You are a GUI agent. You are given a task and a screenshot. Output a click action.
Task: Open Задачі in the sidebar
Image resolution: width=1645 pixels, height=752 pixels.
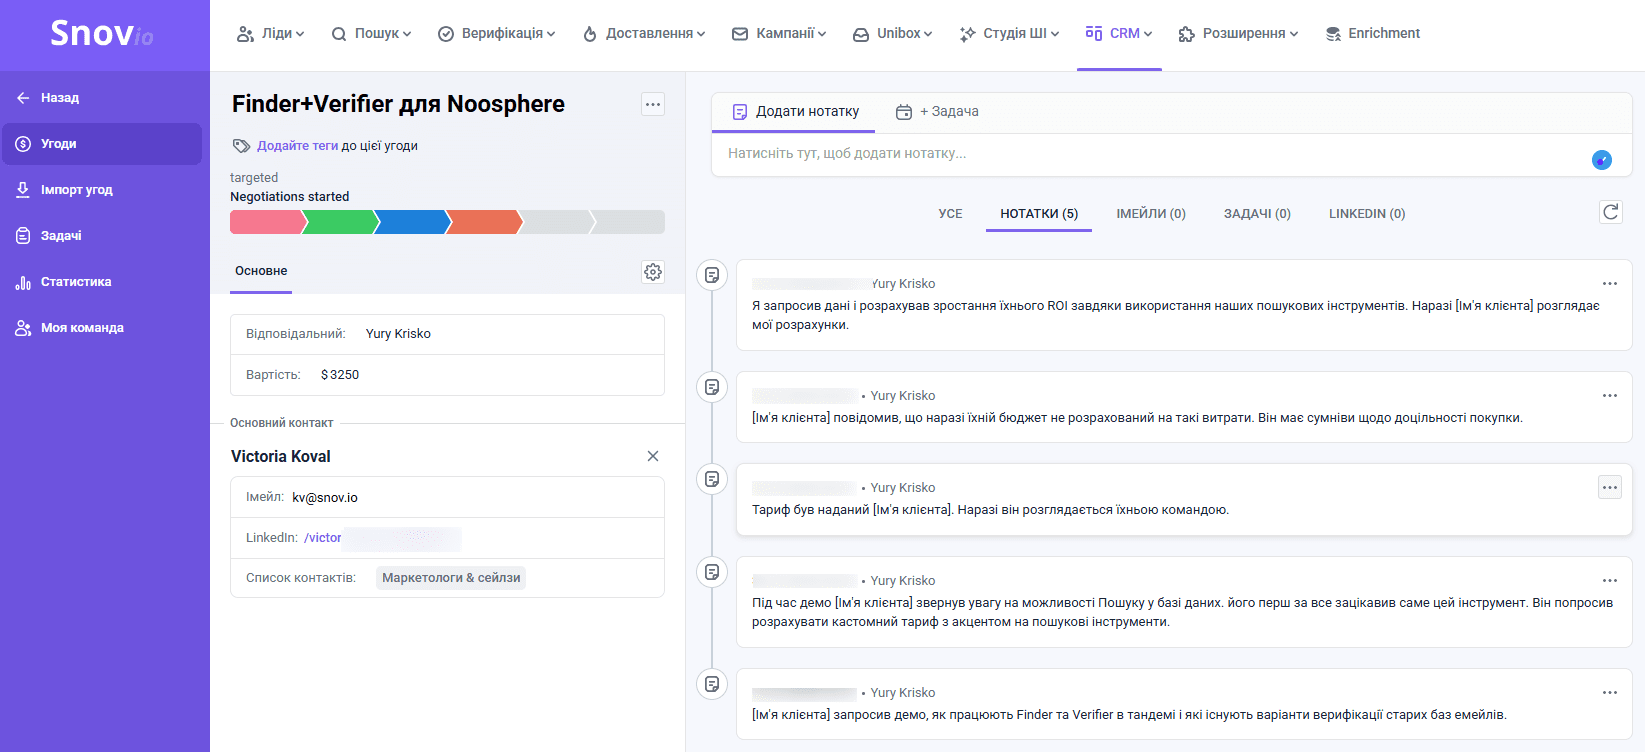(48, 236)
